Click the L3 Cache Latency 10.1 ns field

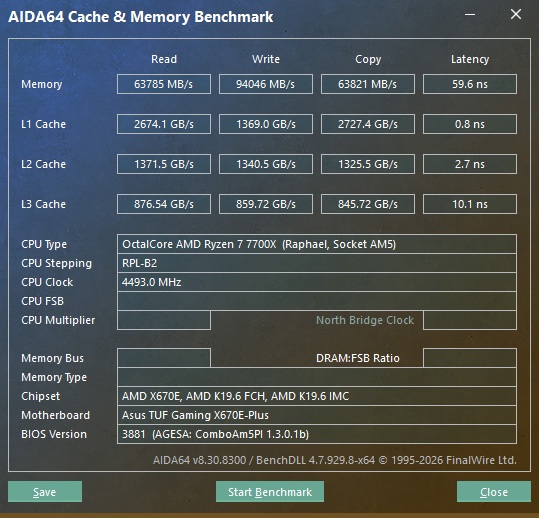[x=470, y=204]
